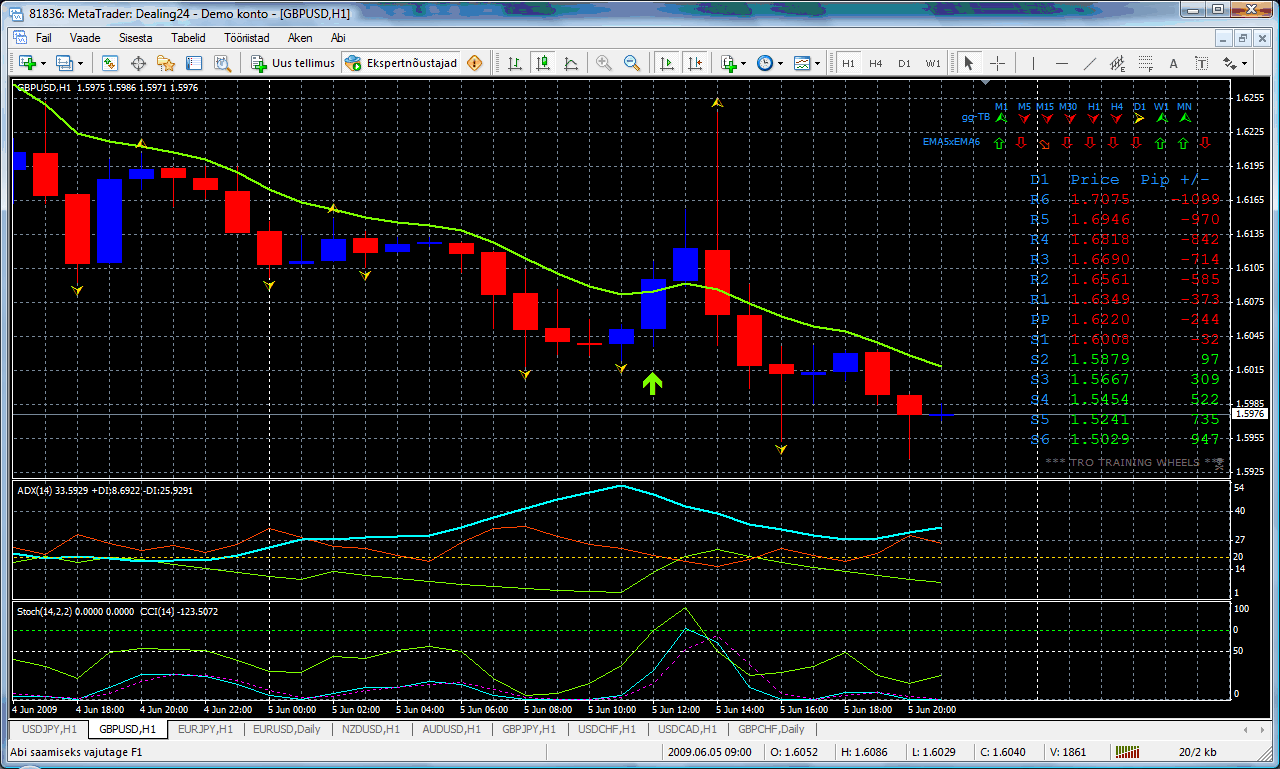Select the H1 timeframe button
The image size is (1280, 769).
pyautogui.click(x=848, y=63)
